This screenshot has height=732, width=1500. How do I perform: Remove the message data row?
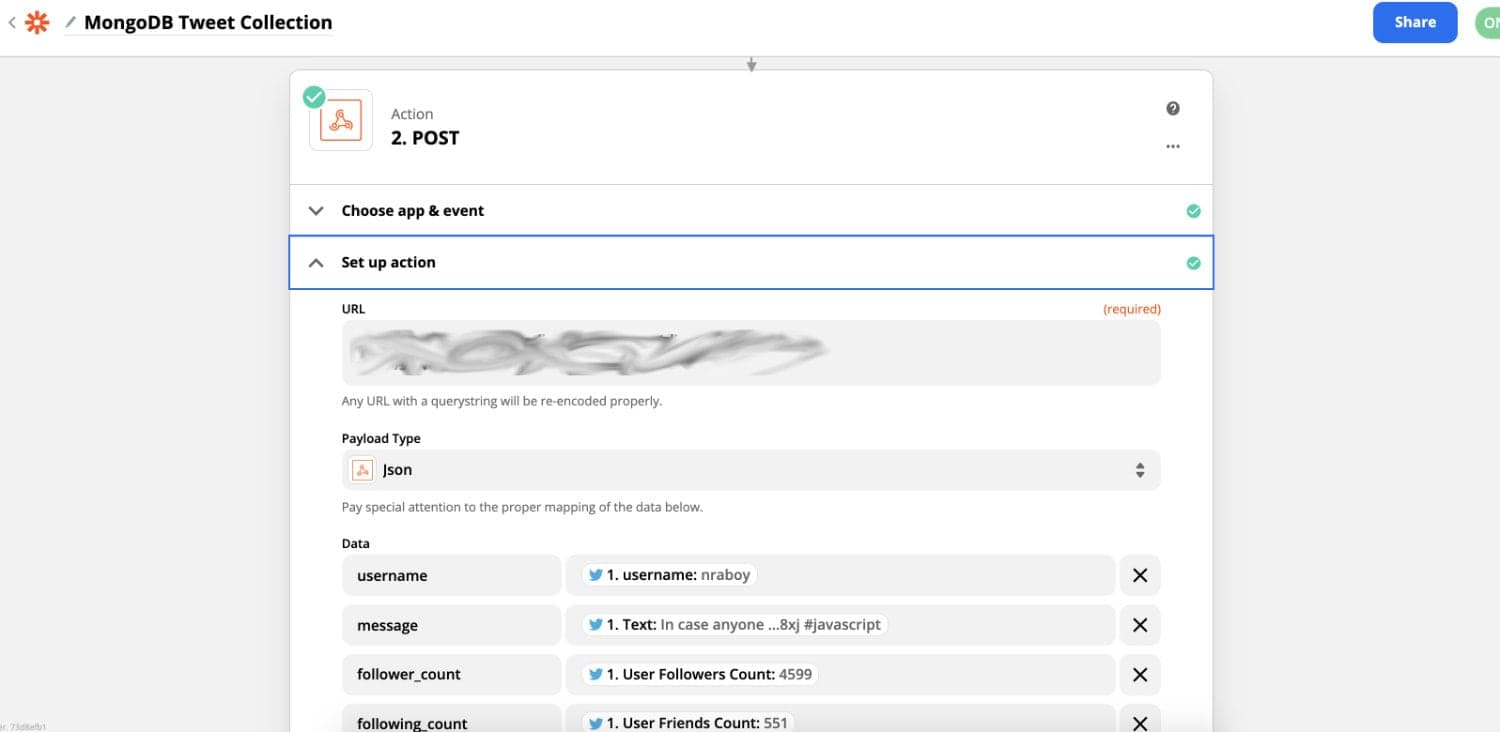[x=1139, y=625]
